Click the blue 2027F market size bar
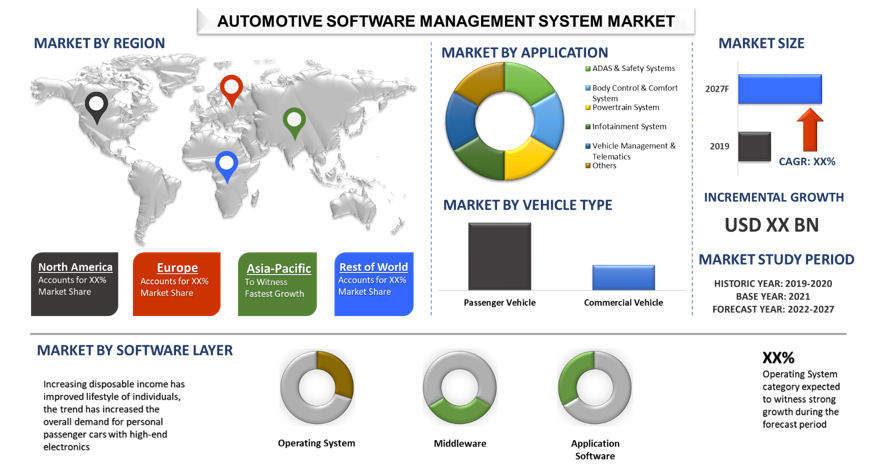 pos(780,89)
